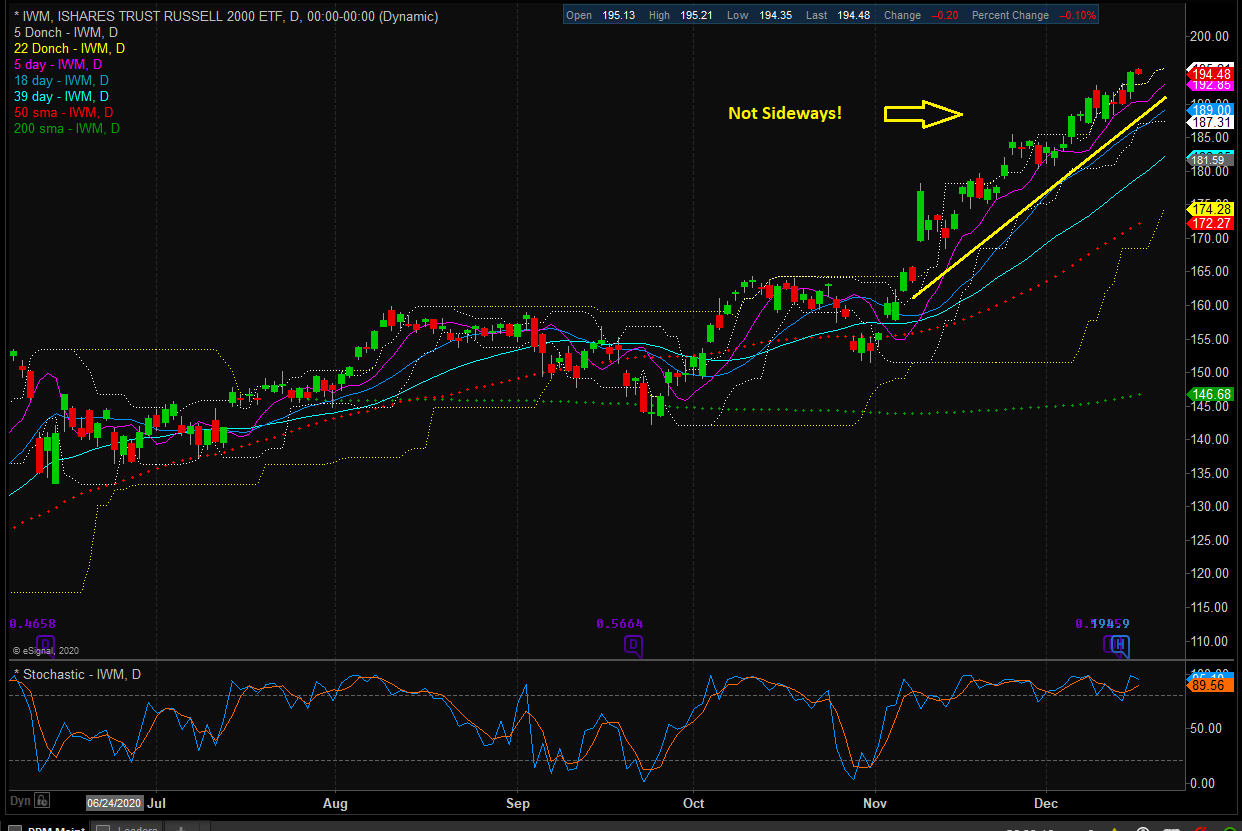Click the 06/24/2020 date label on time axis
The height and width of the screenshot is (831, 1242).
point(116,802)
